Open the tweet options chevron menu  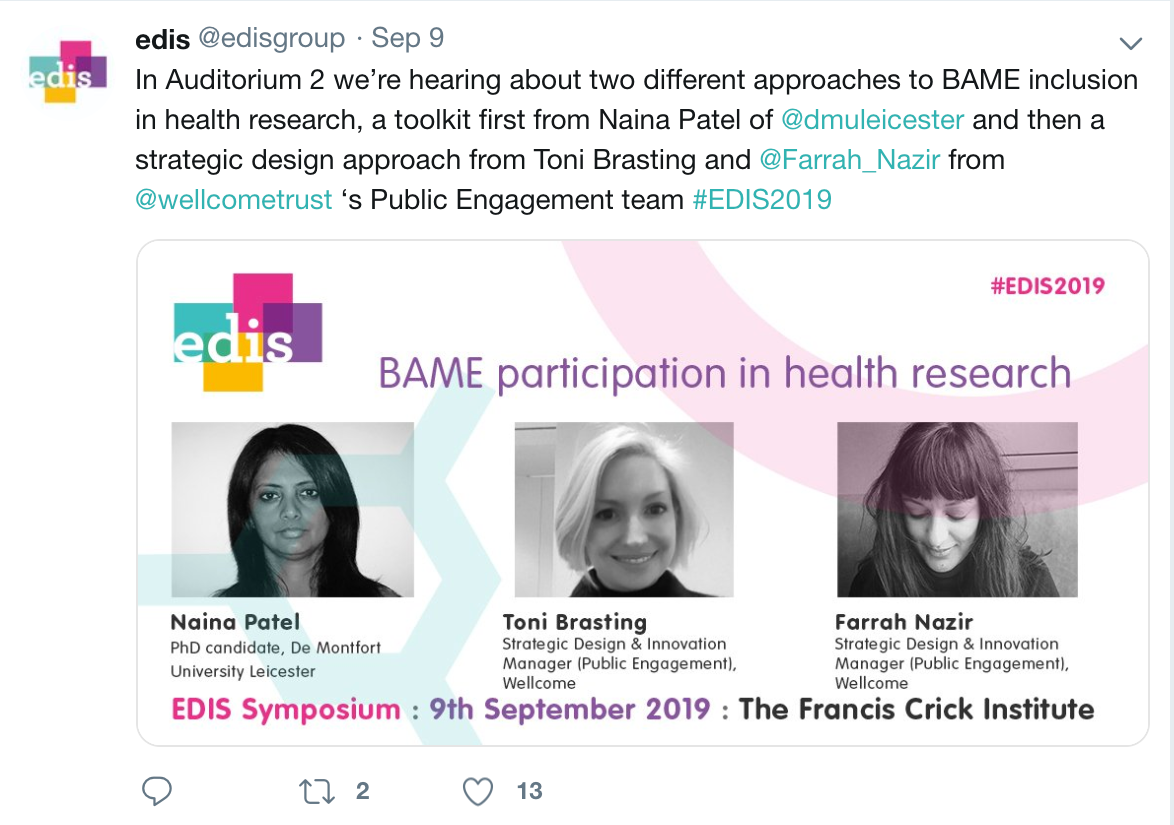click(1130, 43)
